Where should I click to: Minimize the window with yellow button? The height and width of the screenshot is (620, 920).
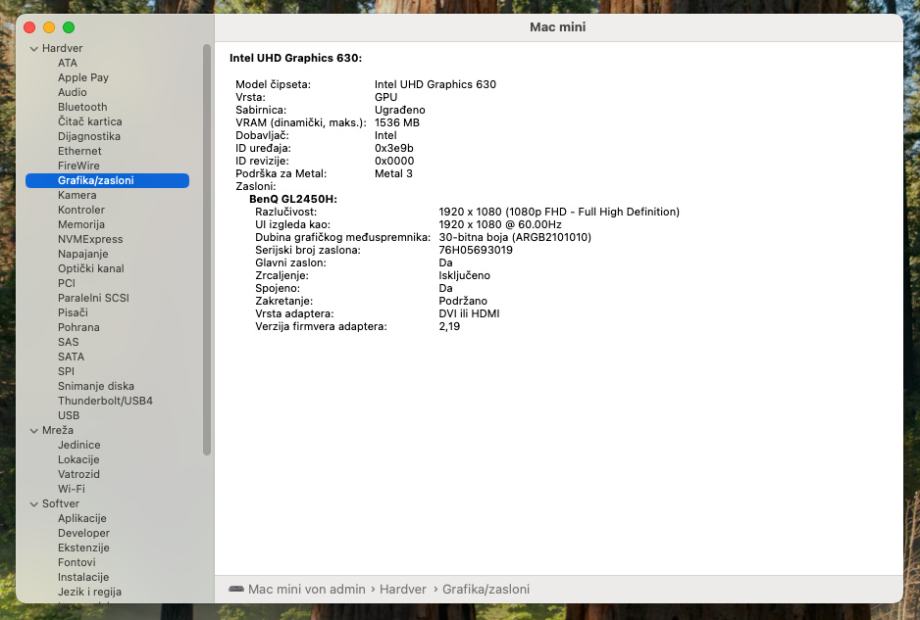49,28
